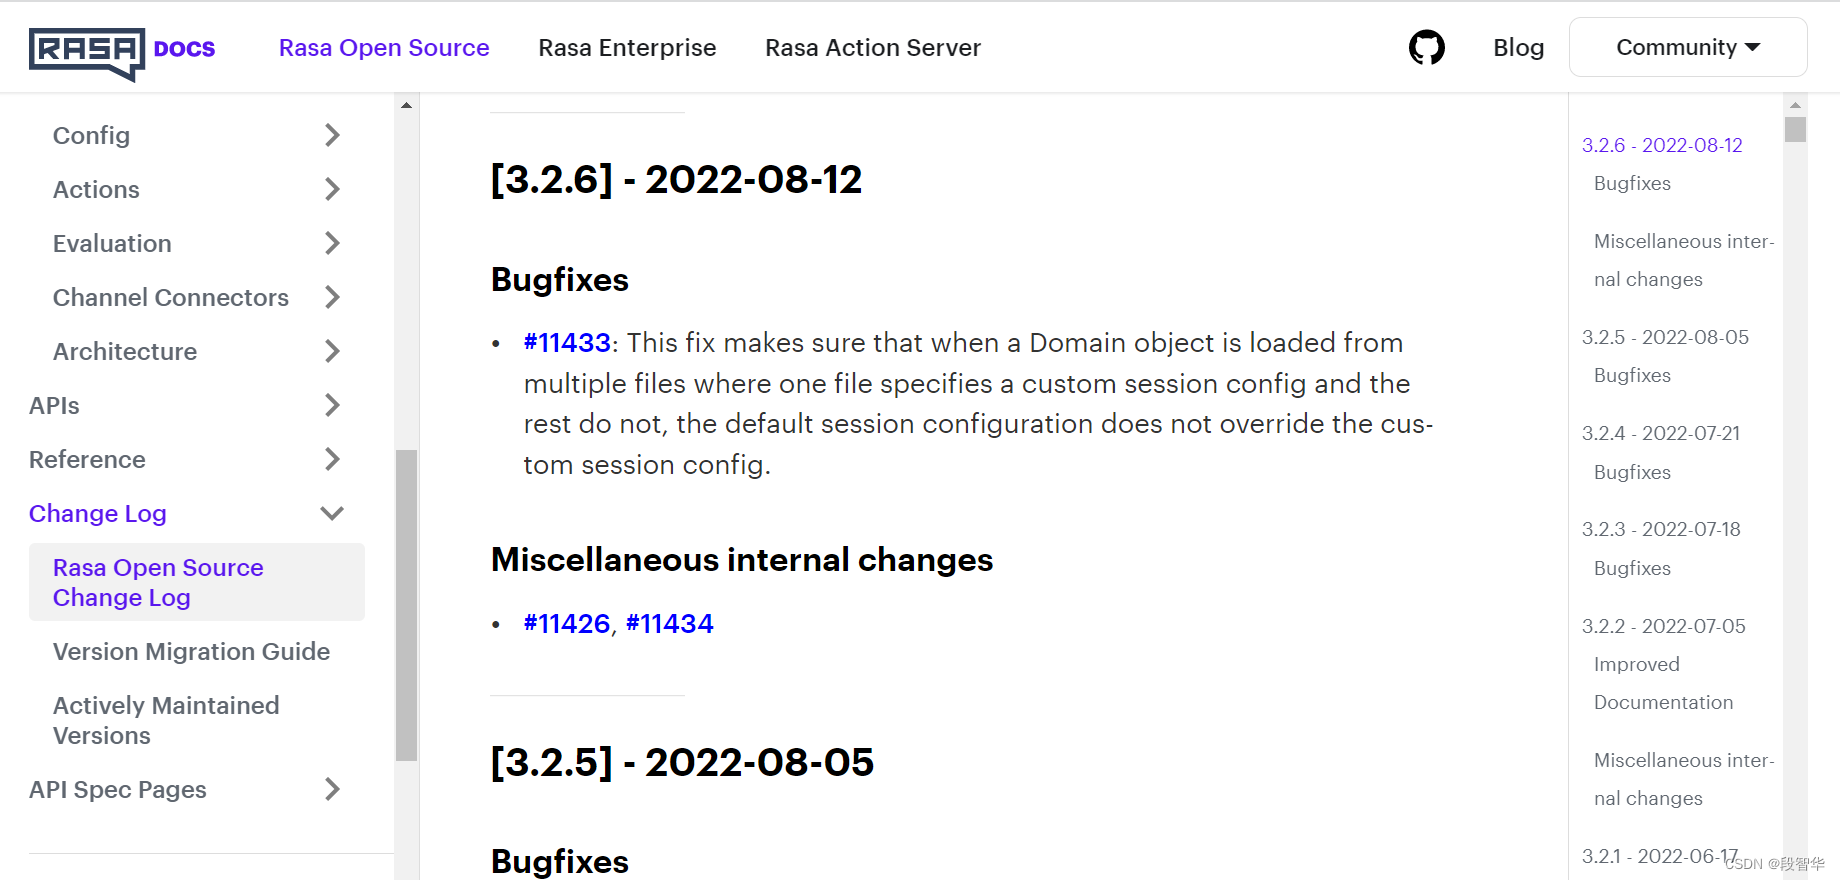Jump to 3.2.2 - 2022-07-05 in contents

coord(1664,626)
